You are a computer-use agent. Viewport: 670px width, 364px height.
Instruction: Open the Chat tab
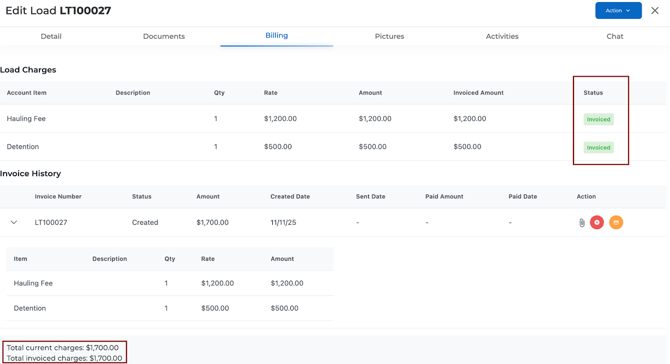pyautogui.click(x=614, y=36)
